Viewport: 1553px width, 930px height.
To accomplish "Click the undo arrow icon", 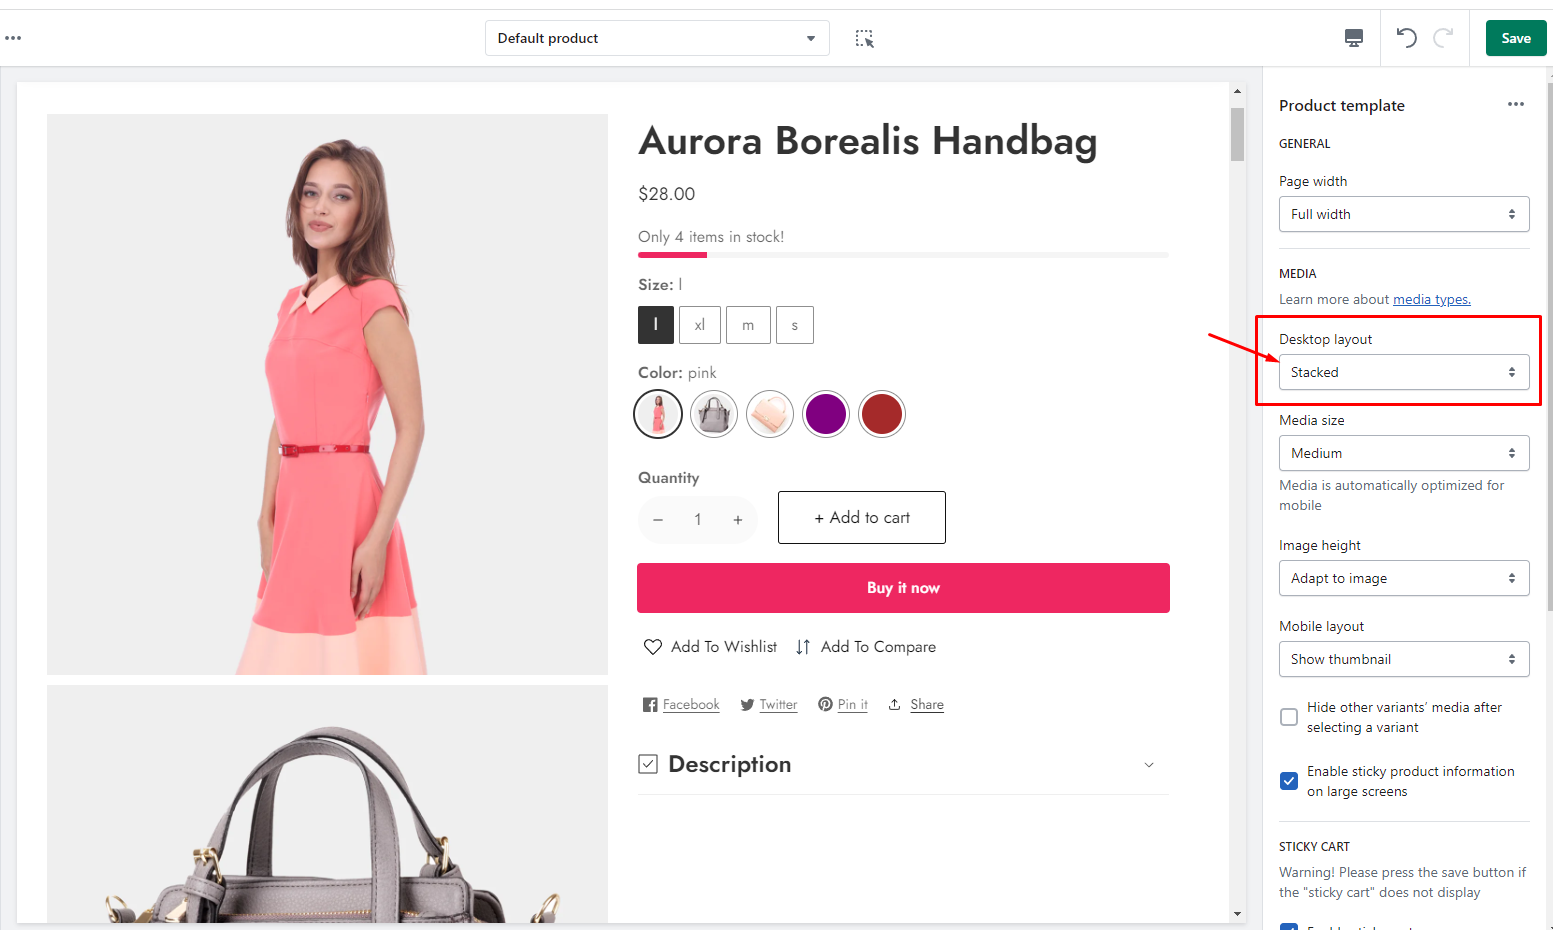I will click(x=1406, y=38).
